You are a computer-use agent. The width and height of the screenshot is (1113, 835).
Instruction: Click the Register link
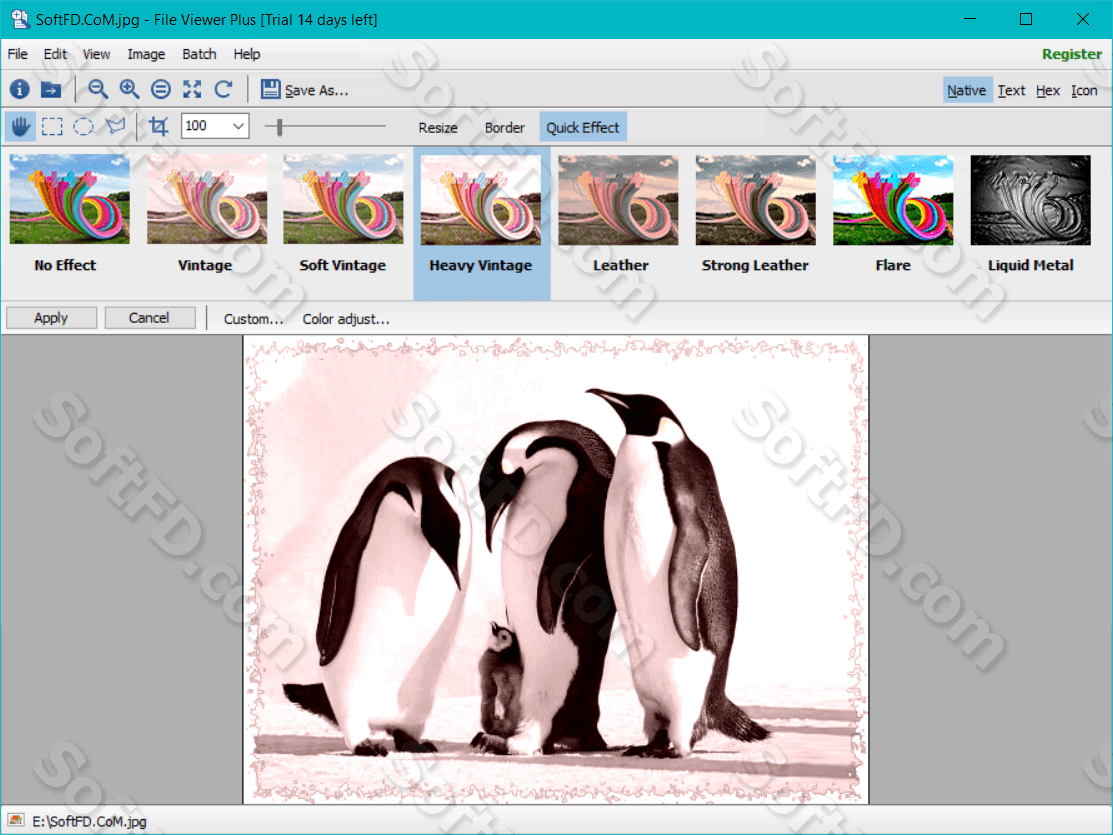[1071, 54]
